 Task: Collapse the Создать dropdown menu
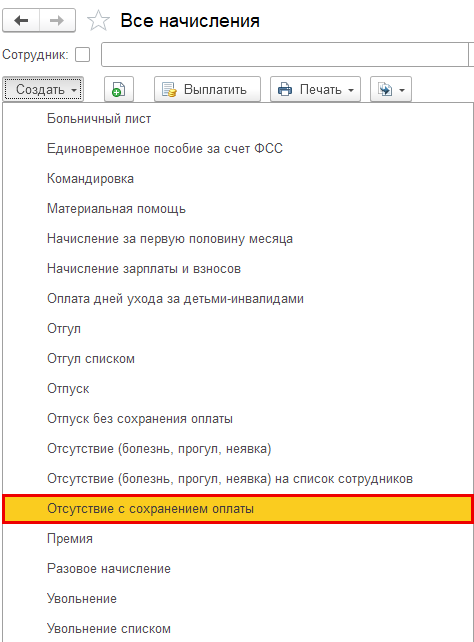pos(43,89)
